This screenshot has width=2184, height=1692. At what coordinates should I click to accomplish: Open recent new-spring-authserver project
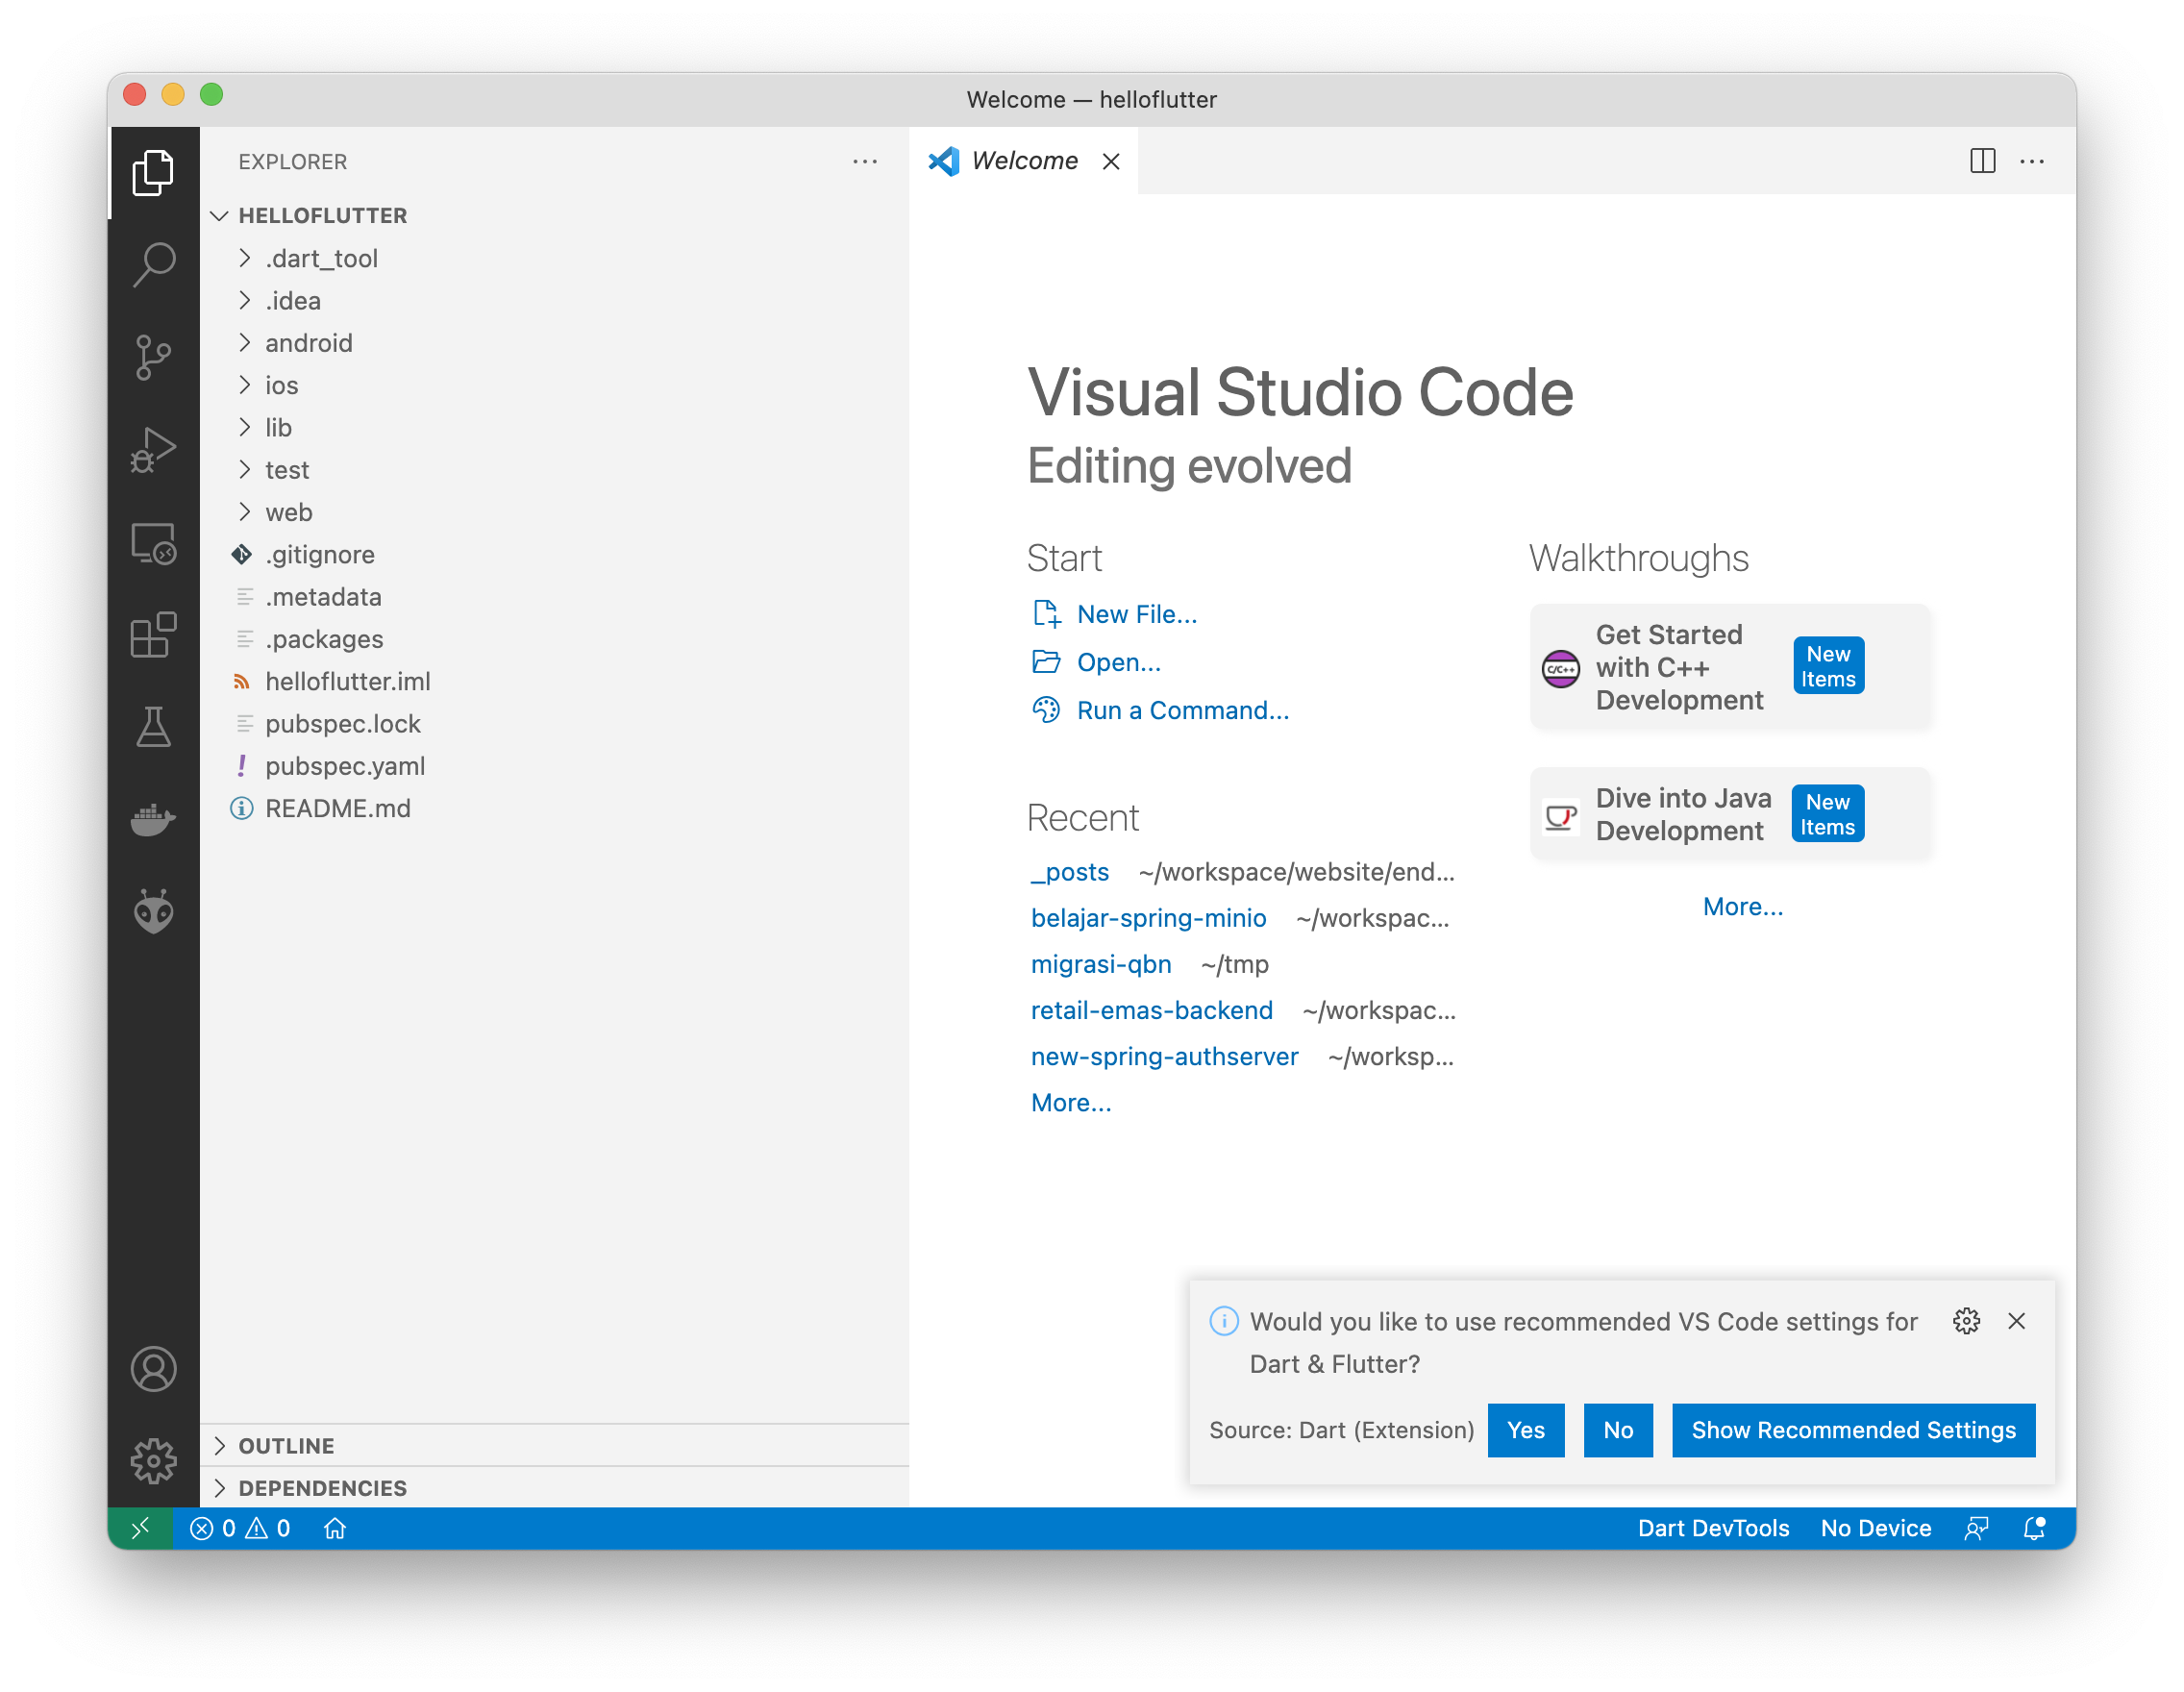pyautogui.click(x=1164, y=1055)
